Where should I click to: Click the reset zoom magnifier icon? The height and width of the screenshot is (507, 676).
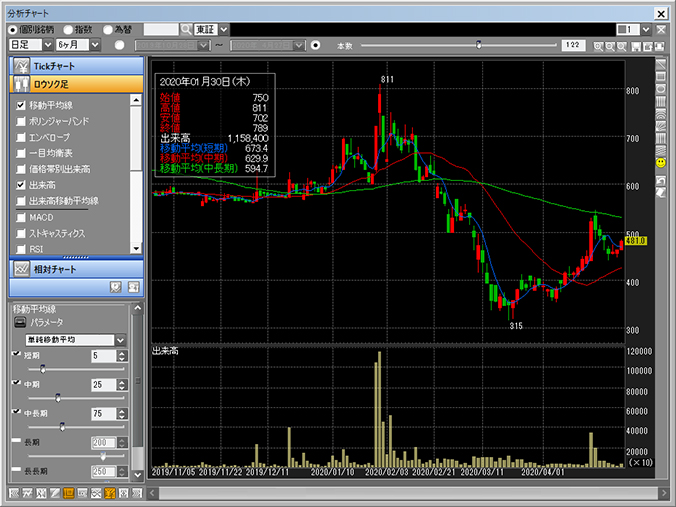tap(621, 46)
